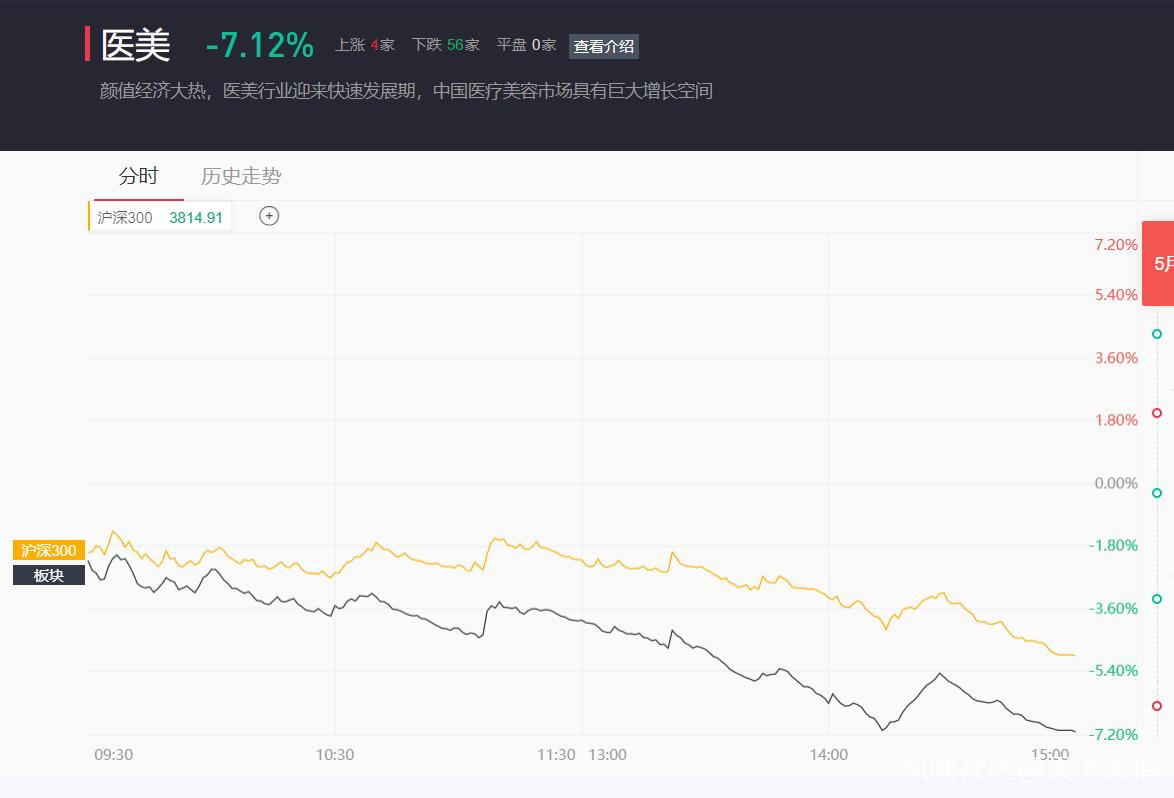Click the 查看介绍 button
This screenshot has height=798, width=1174.
pyautogui.click(x=603, y=46)
